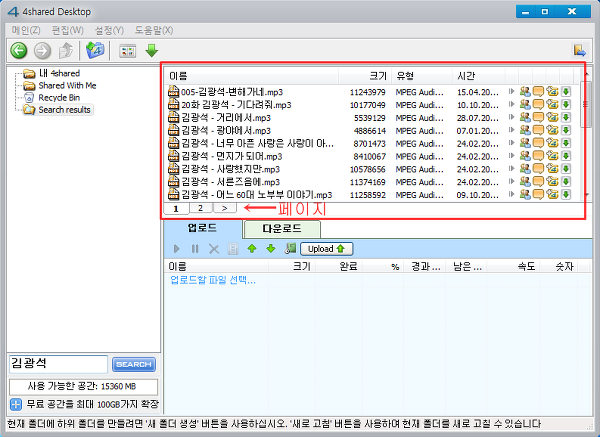Click the icon left of the Upload button
This screenshot has width=600, height=437.
point(290,249)
